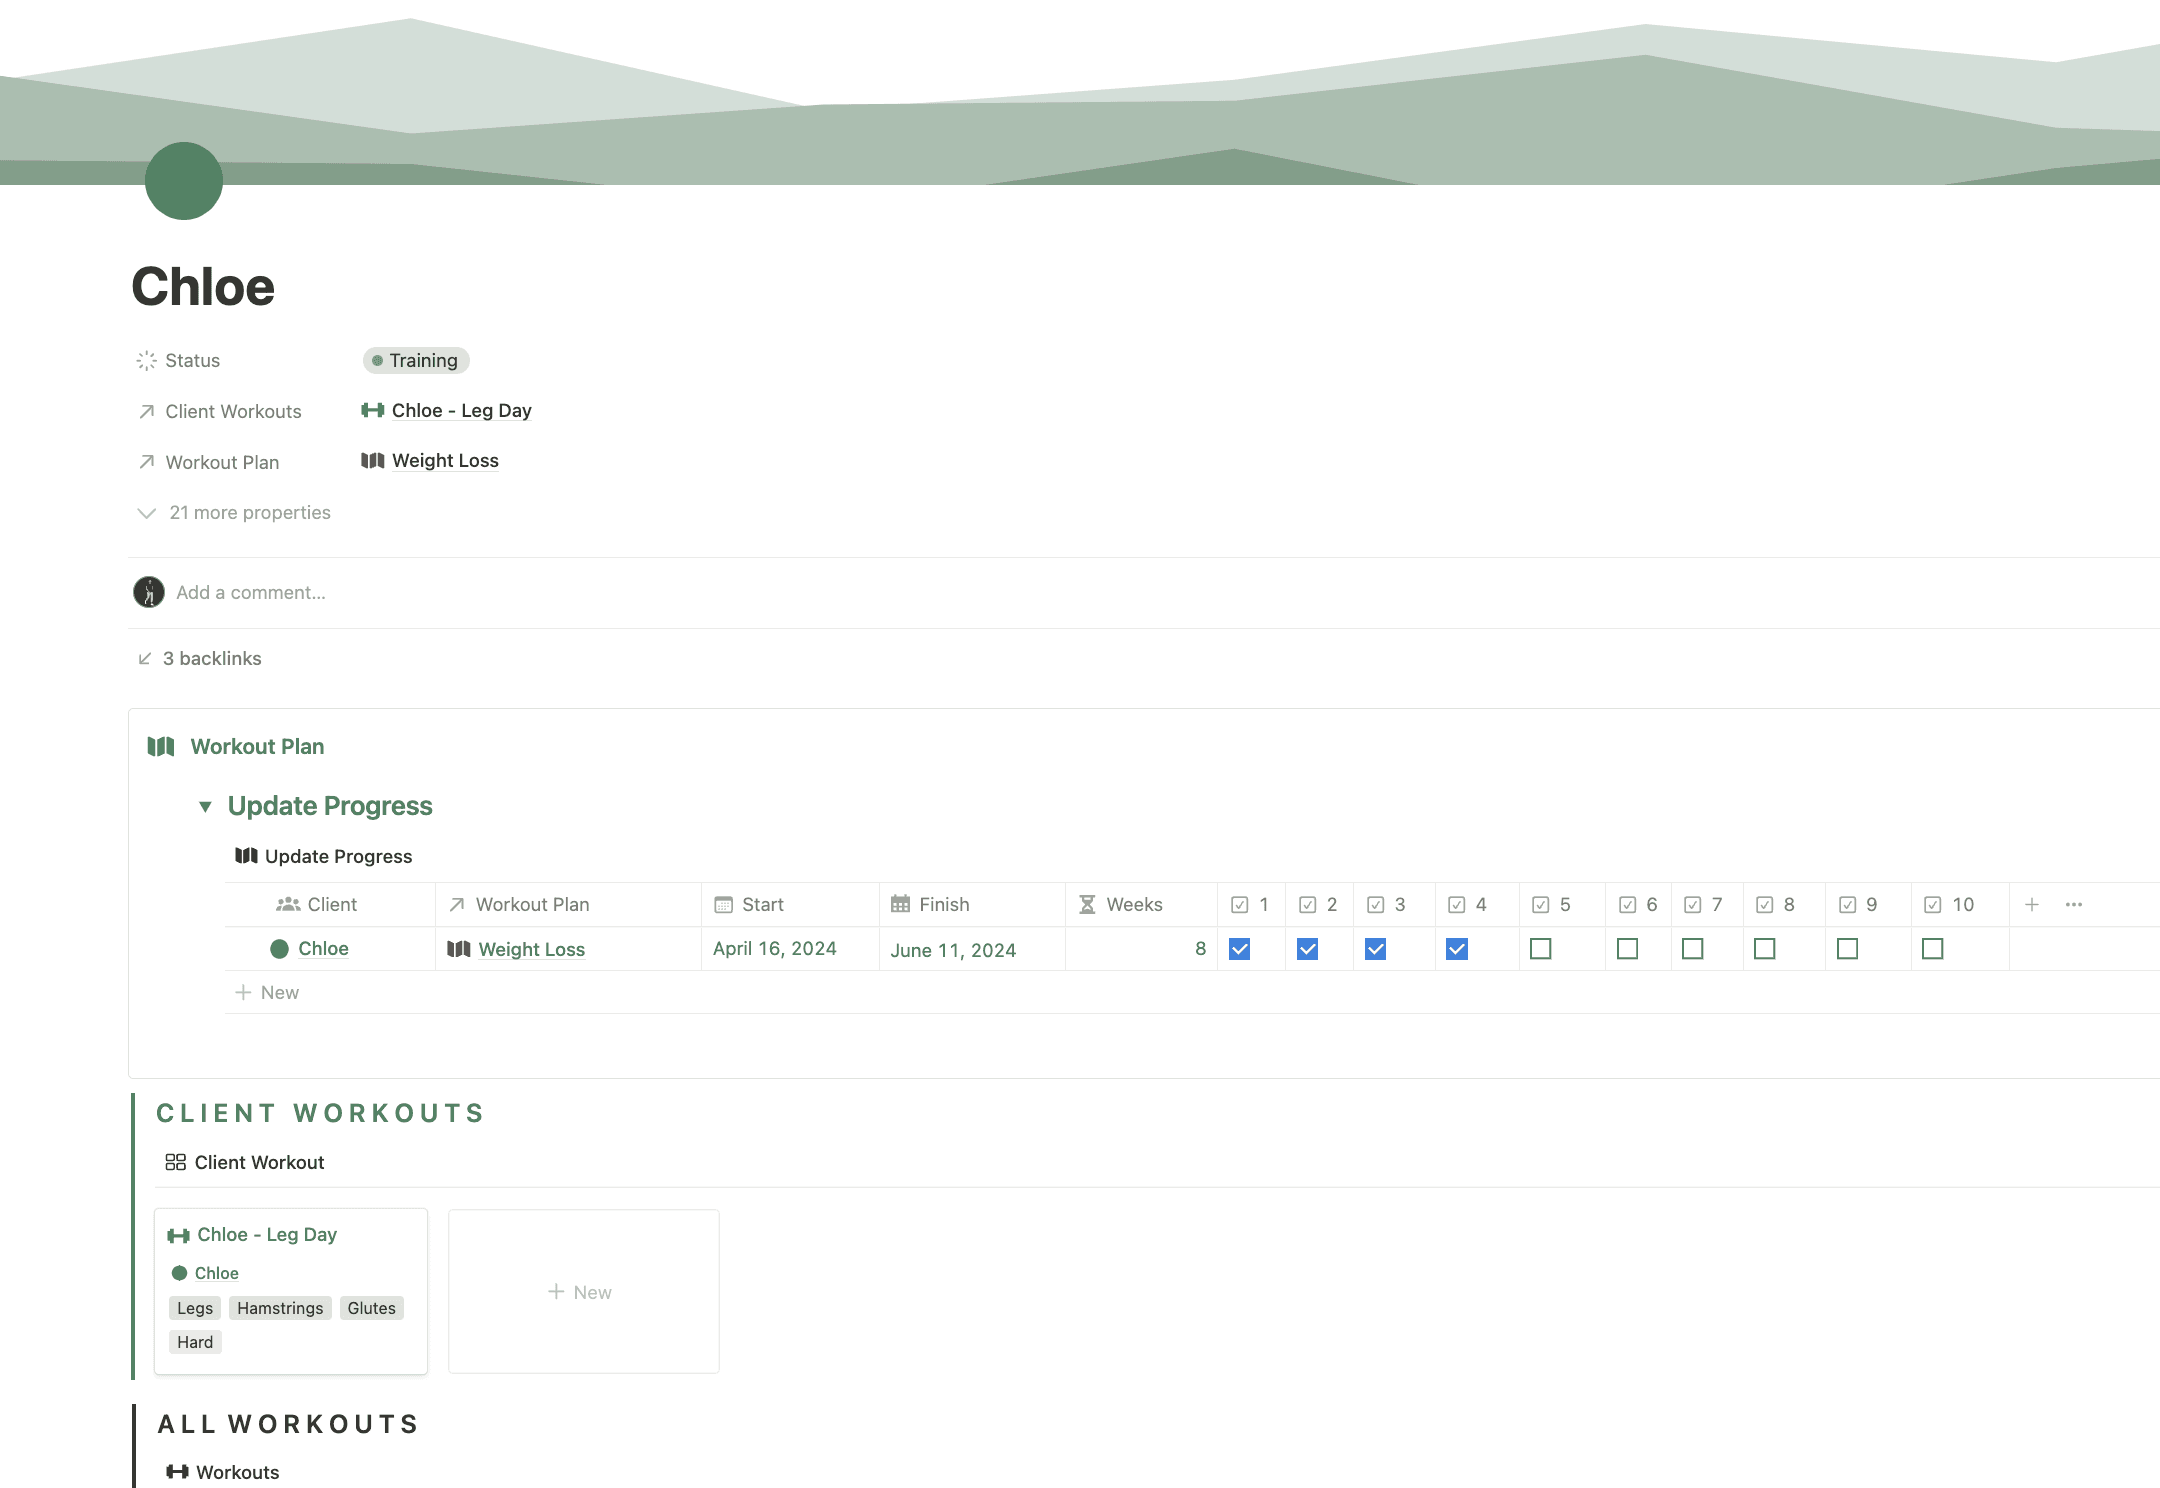2160x1488 pixels.
Task: Click the map icon next to Weight Loss
Action: click(372, 461)
